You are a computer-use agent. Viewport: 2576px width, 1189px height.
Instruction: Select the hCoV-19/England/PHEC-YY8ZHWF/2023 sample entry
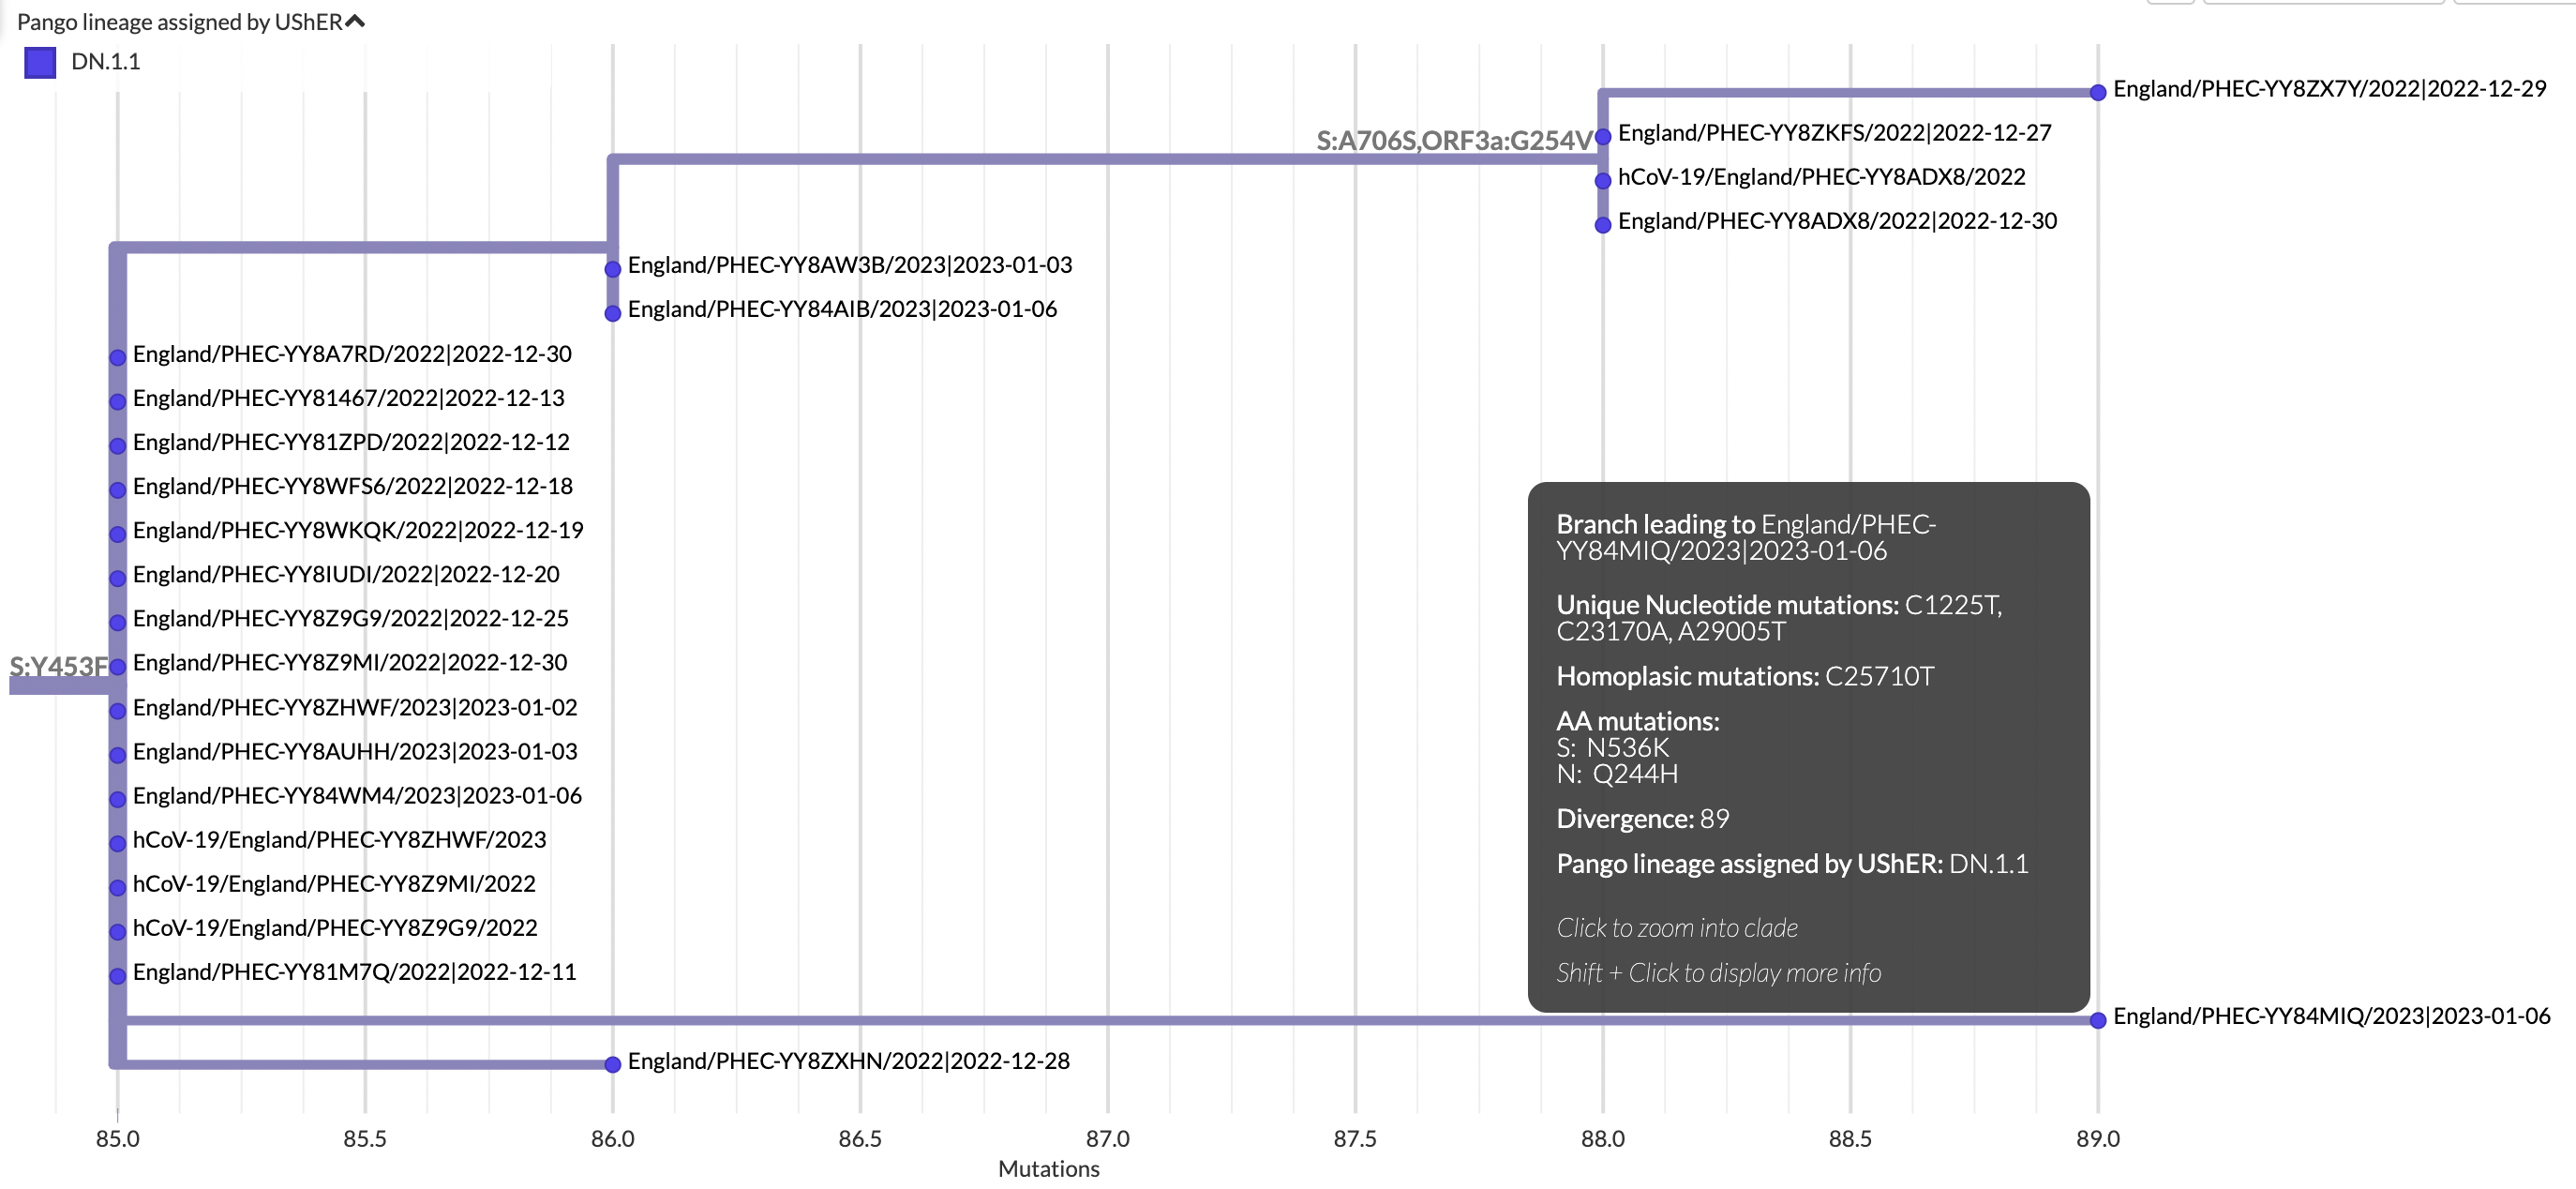click(339, 841)
